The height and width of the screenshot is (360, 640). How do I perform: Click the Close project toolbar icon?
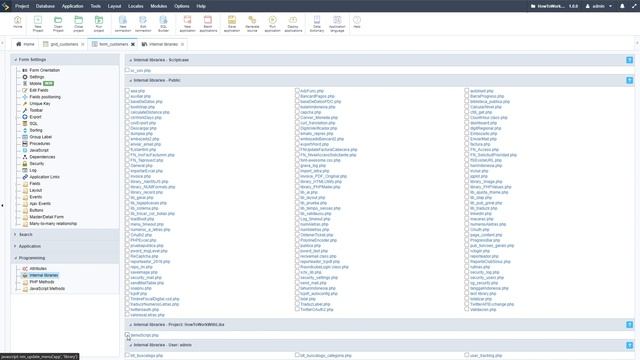[x=78, y=24]
